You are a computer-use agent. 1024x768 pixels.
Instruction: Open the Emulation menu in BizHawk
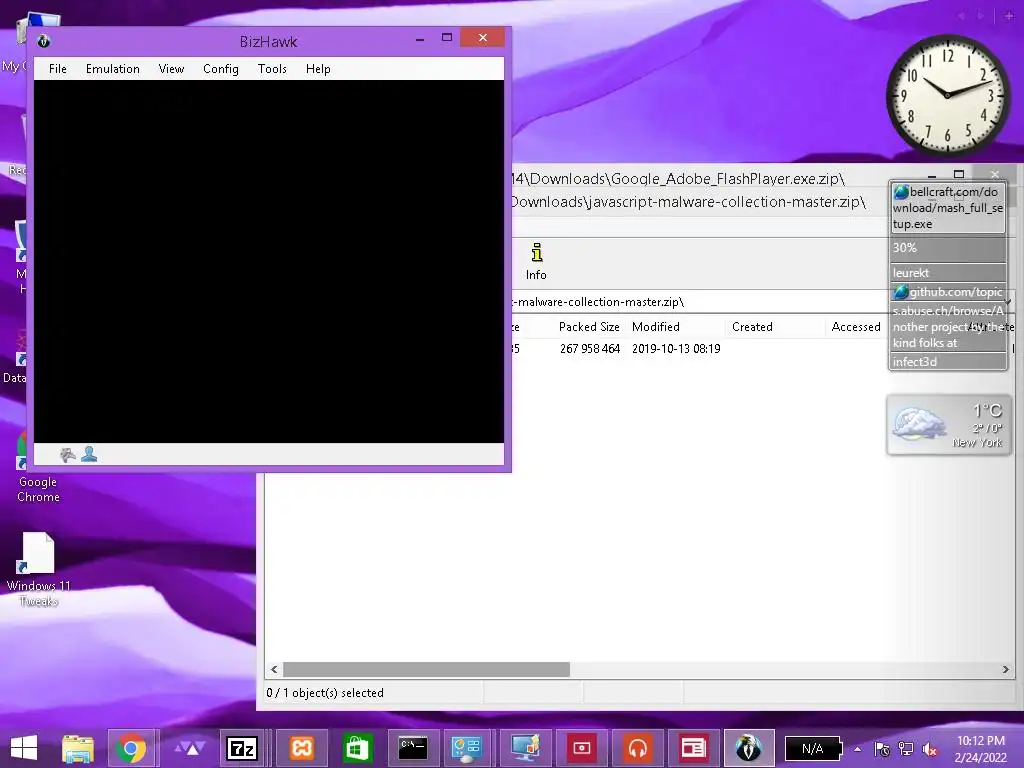[112, 69]
